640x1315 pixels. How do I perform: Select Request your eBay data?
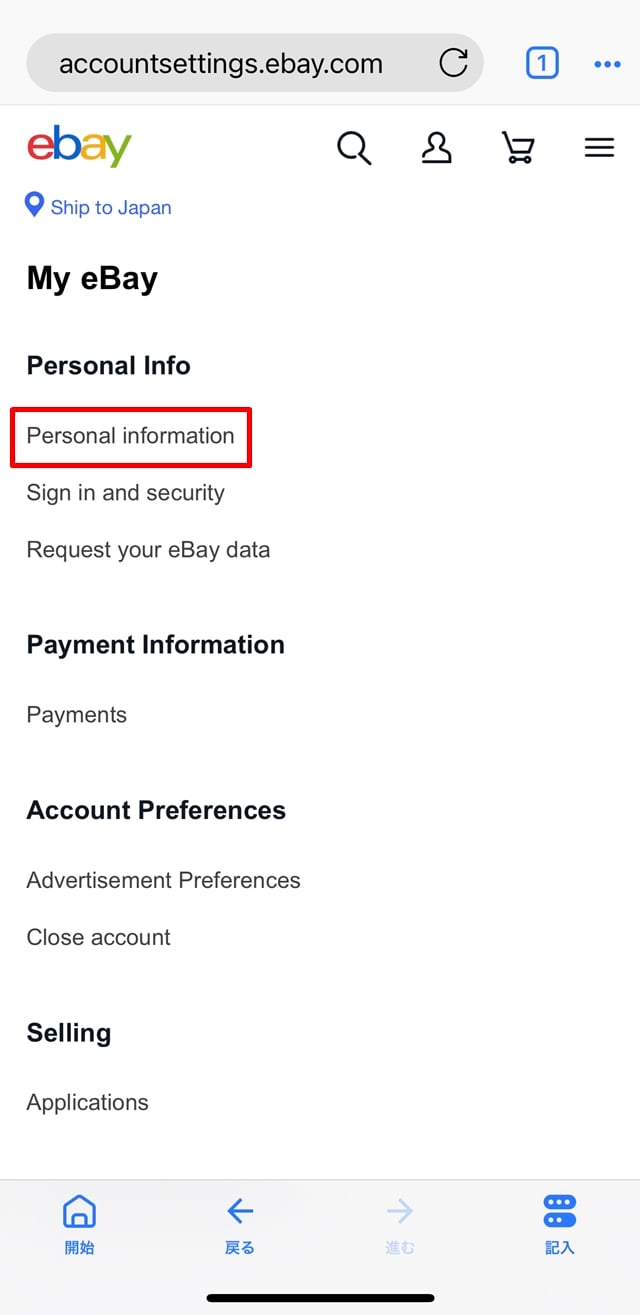point(148,550)
